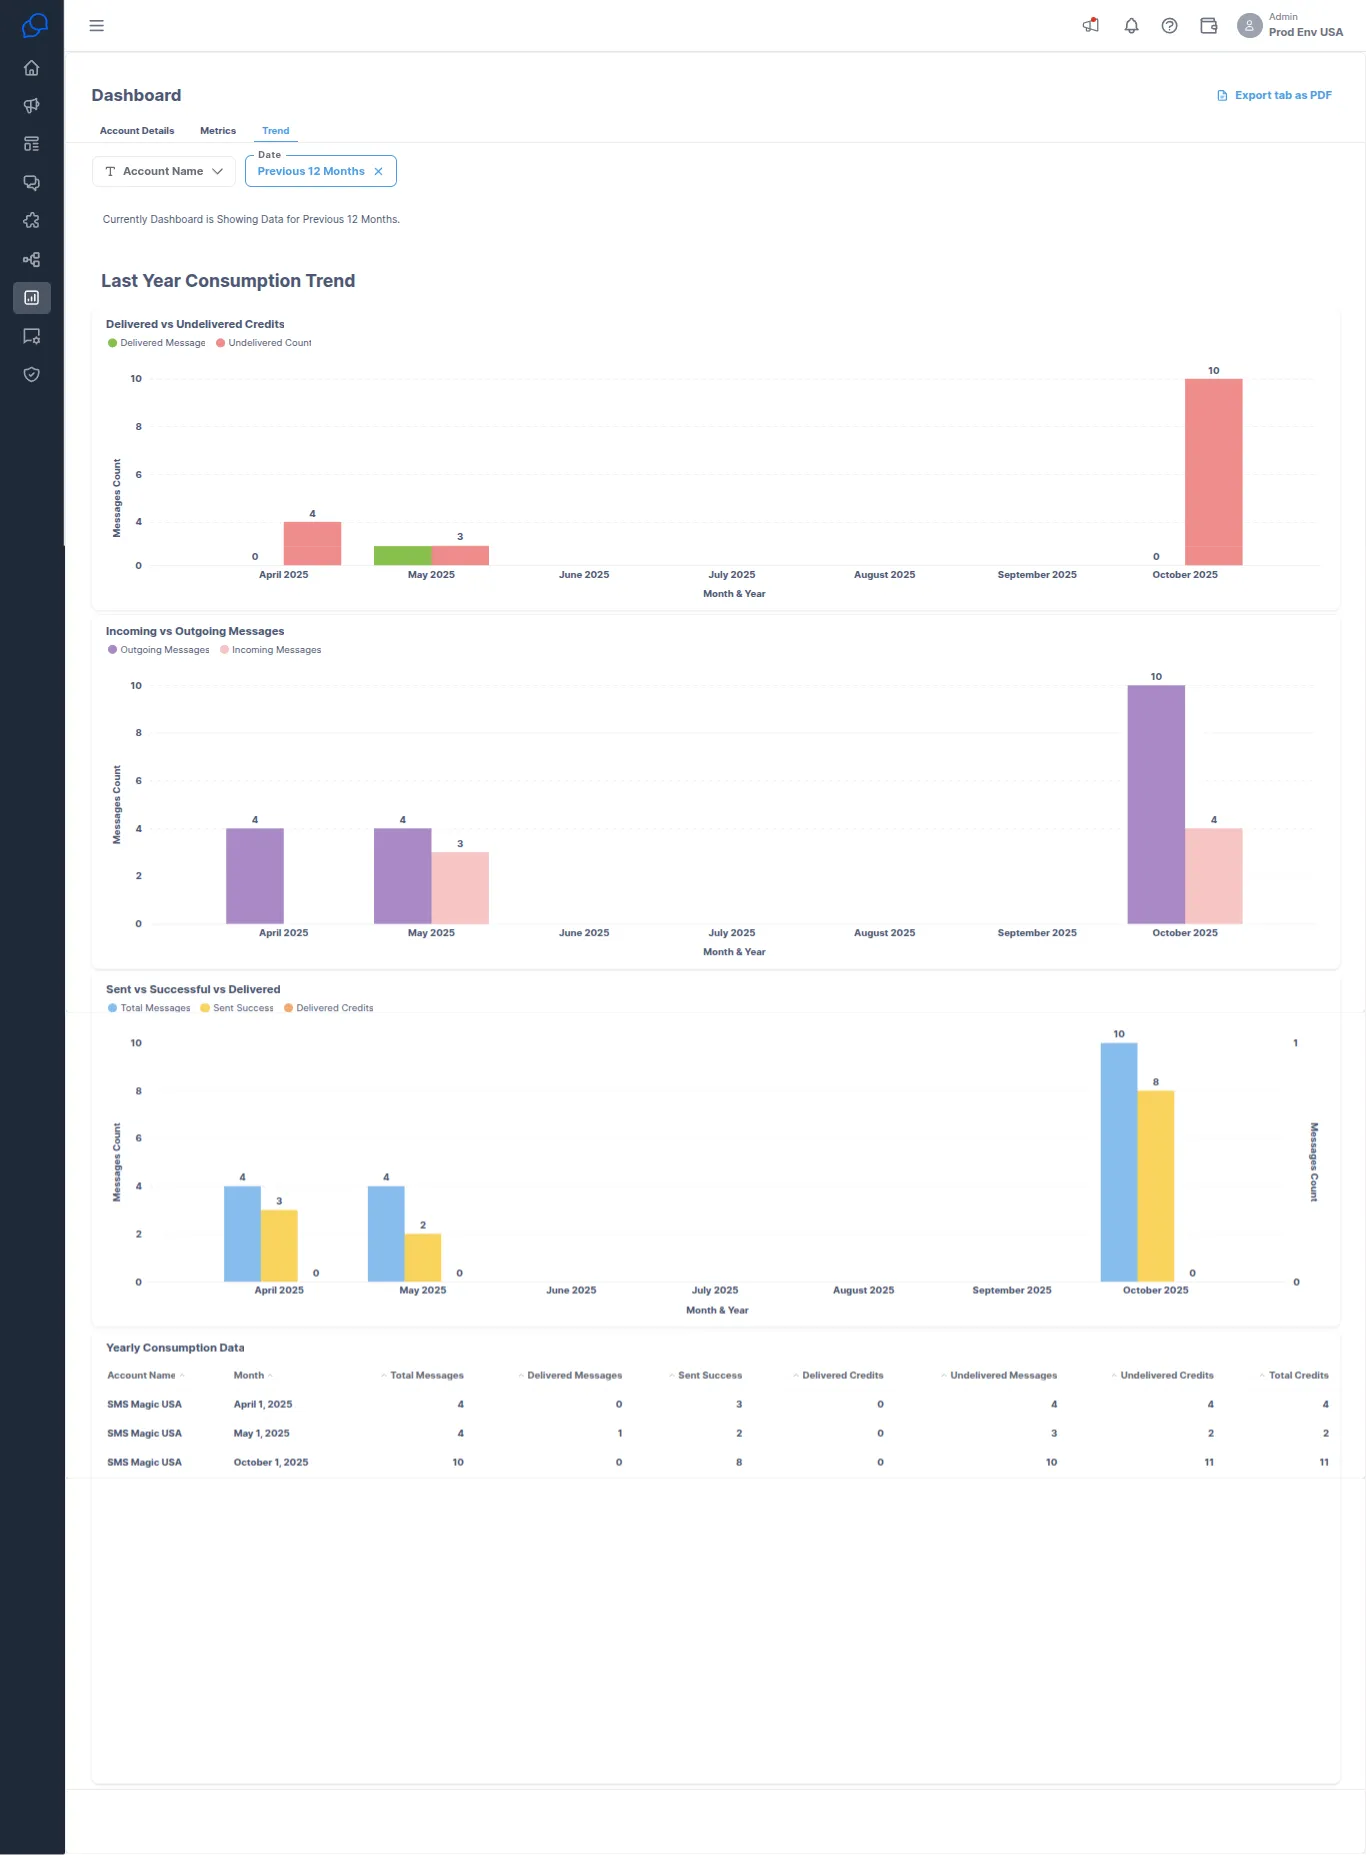Open the notifications bell
Image resolution: width=1366 pixels, height=1859 pixels.
pos(1131,26)
